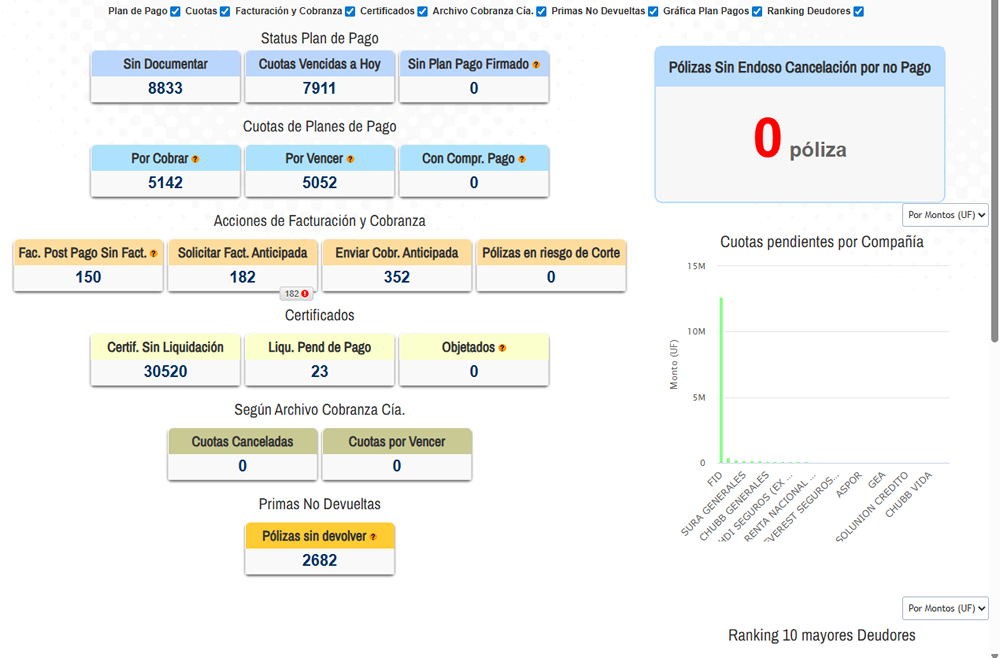1000x658 pixels.
Task: Disable the Ranking Deudores checkbox
Action: (859, 12)
